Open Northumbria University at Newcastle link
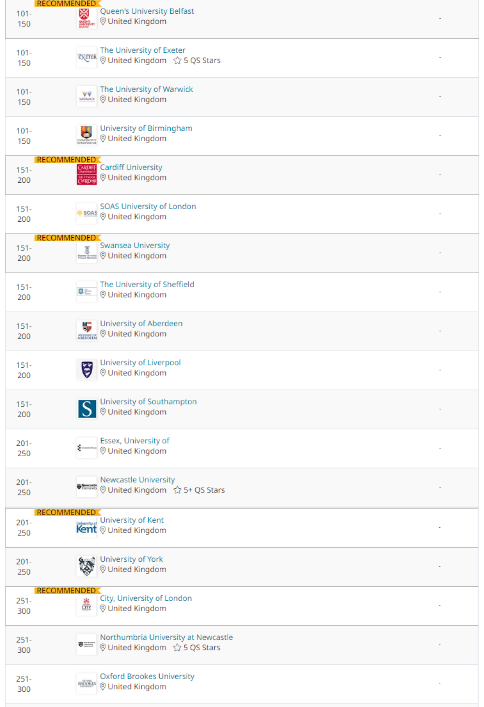Image resolution: width=484 pixels, height=707 pixels. click(x=166, y=637)
